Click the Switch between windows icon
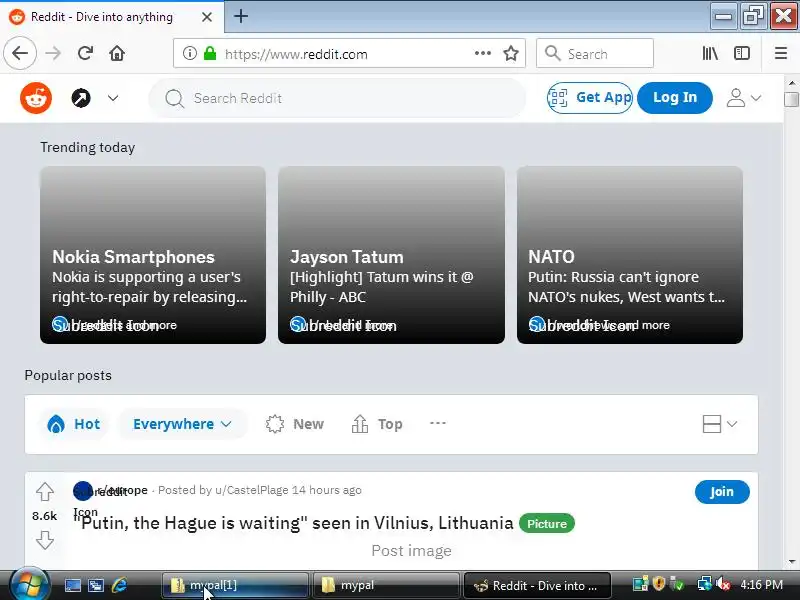This screenshot has height=600, width=800. tap(96, 585)
